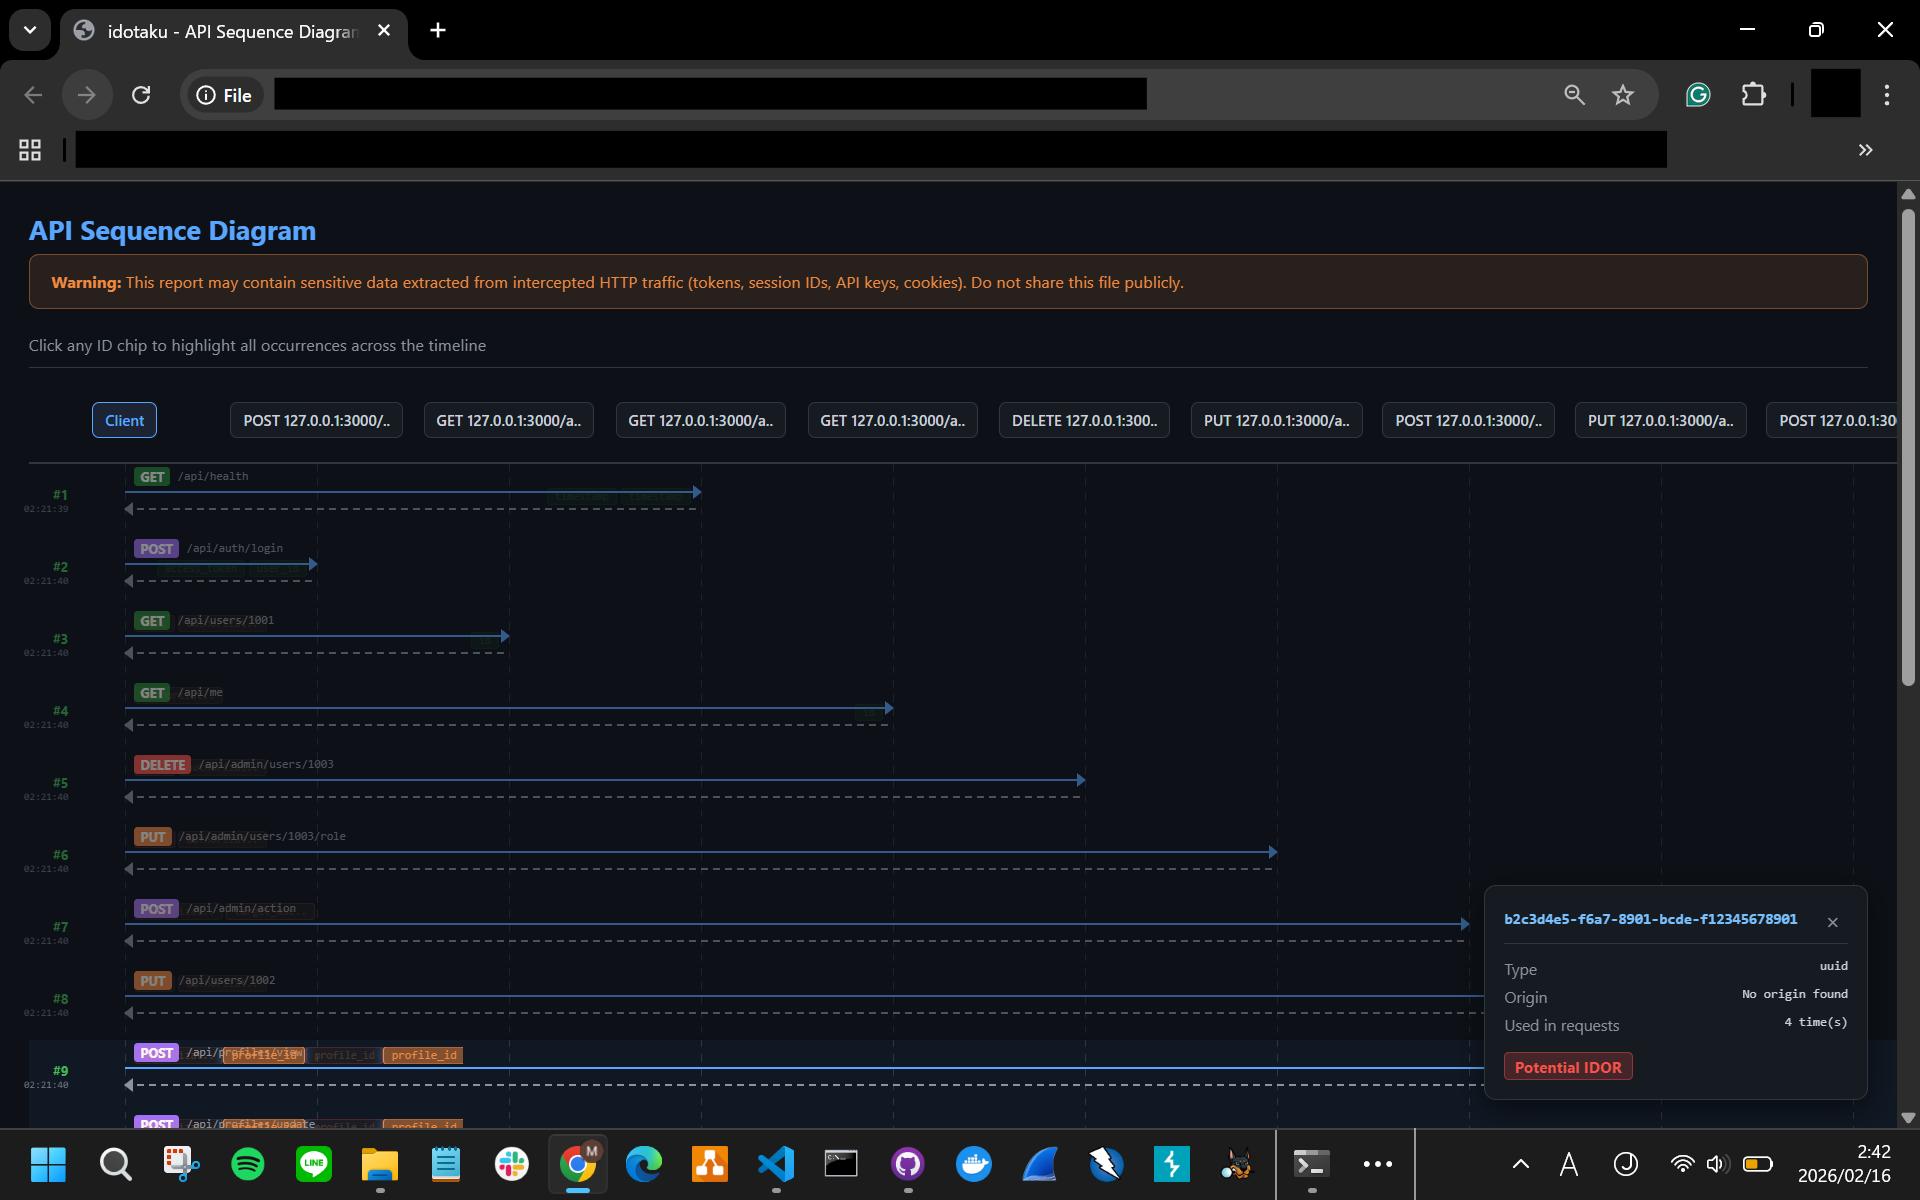
Task: Close the UUID detail popup
Action: coord(1832,922)
